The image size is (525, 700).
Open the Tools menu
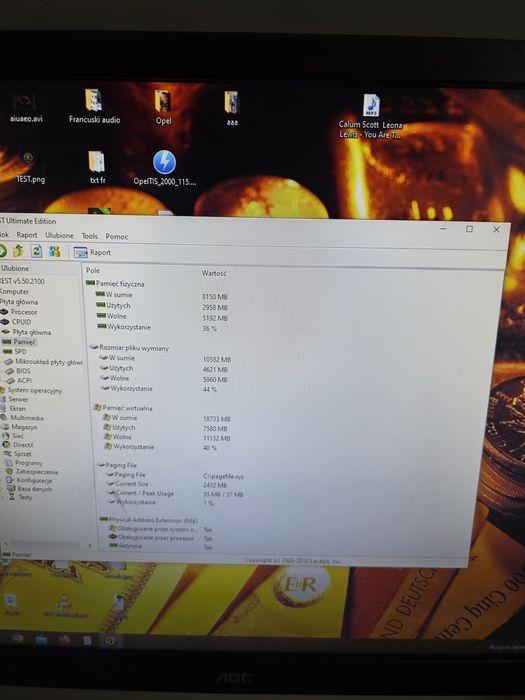pyautogui.click(x=89, y=236)
